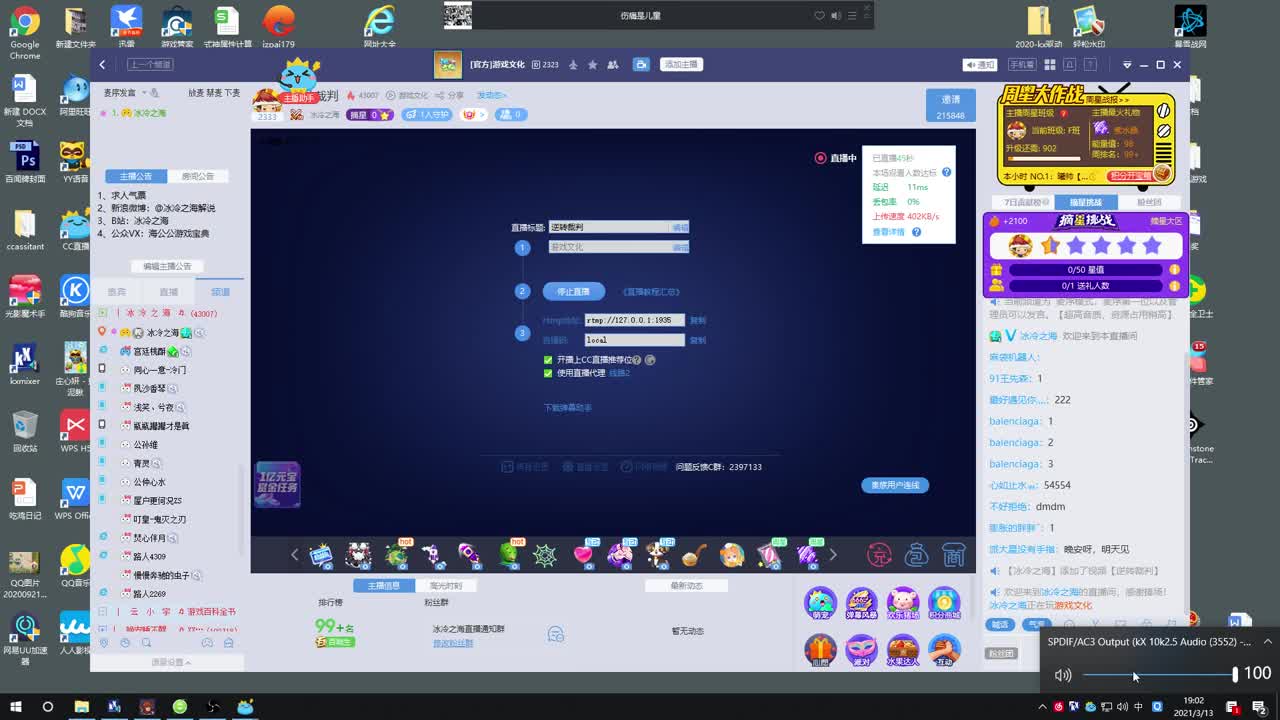Open Google Chrome desktop icon

click(25, 31)
